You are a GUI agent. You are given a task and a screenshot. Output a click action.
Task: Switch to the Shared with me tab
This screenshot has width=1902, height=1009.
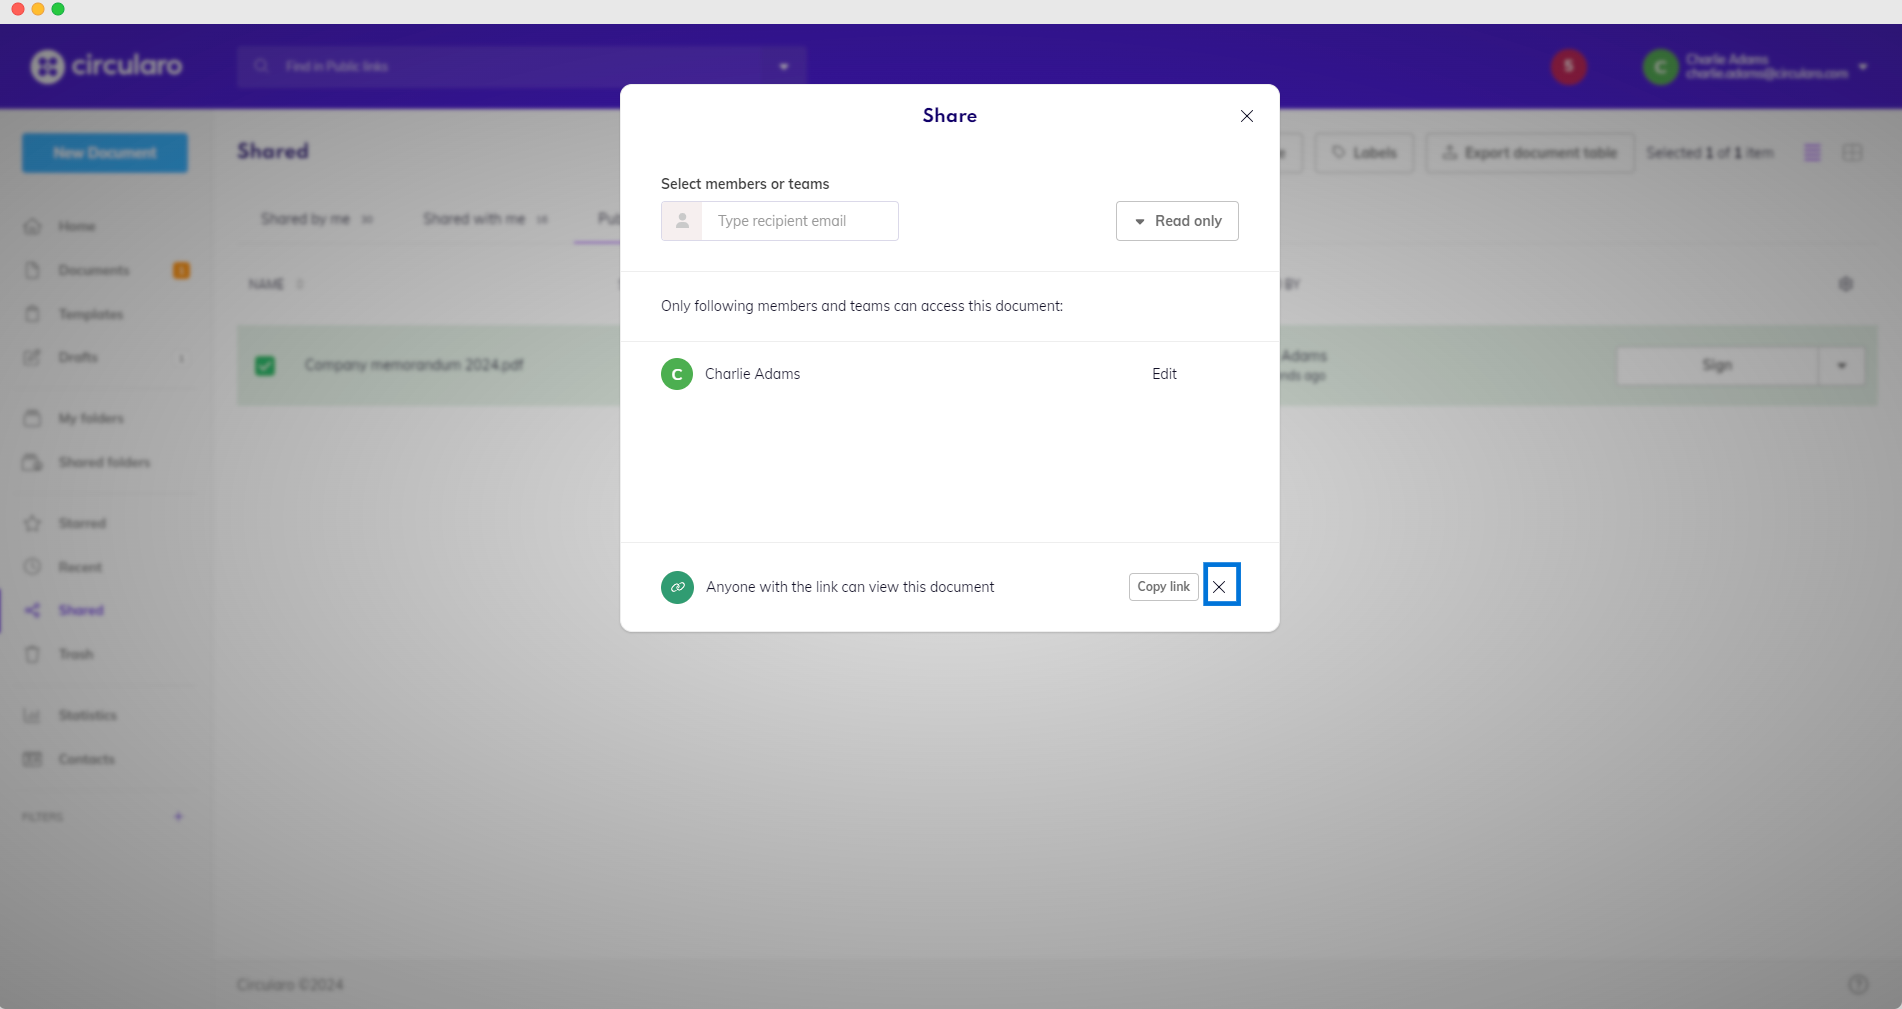click(474, 219)
